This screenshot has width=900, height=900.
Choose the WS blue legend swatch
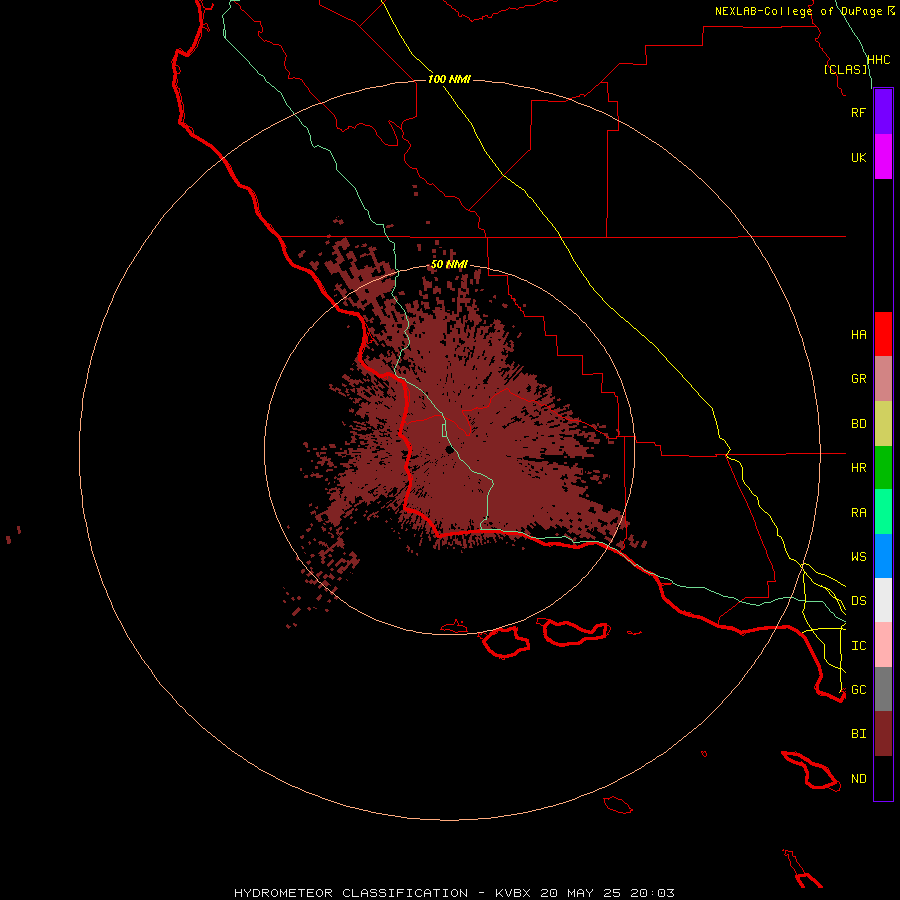click(883, 556)
